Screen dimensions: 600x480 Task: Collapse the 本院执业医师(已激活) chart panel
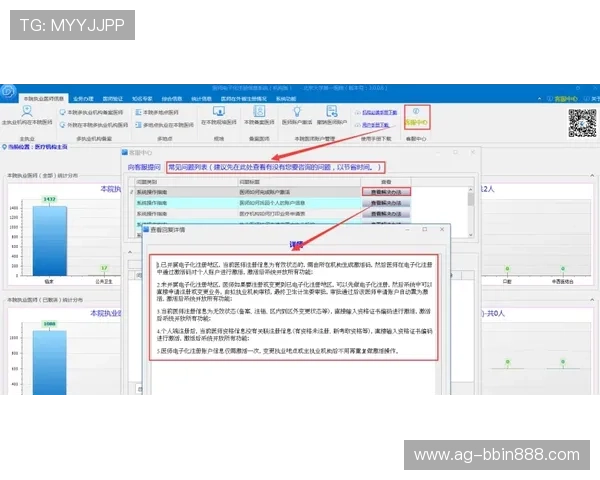click(x=592, y=300)
